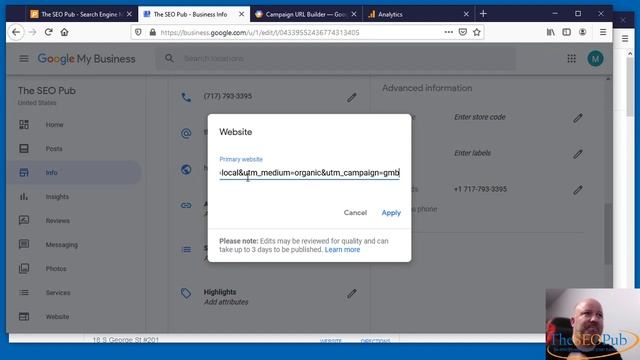Open Reviews in the sidebar
The height and width of the screenshot is (360, 640).
[x=58, y=221]
